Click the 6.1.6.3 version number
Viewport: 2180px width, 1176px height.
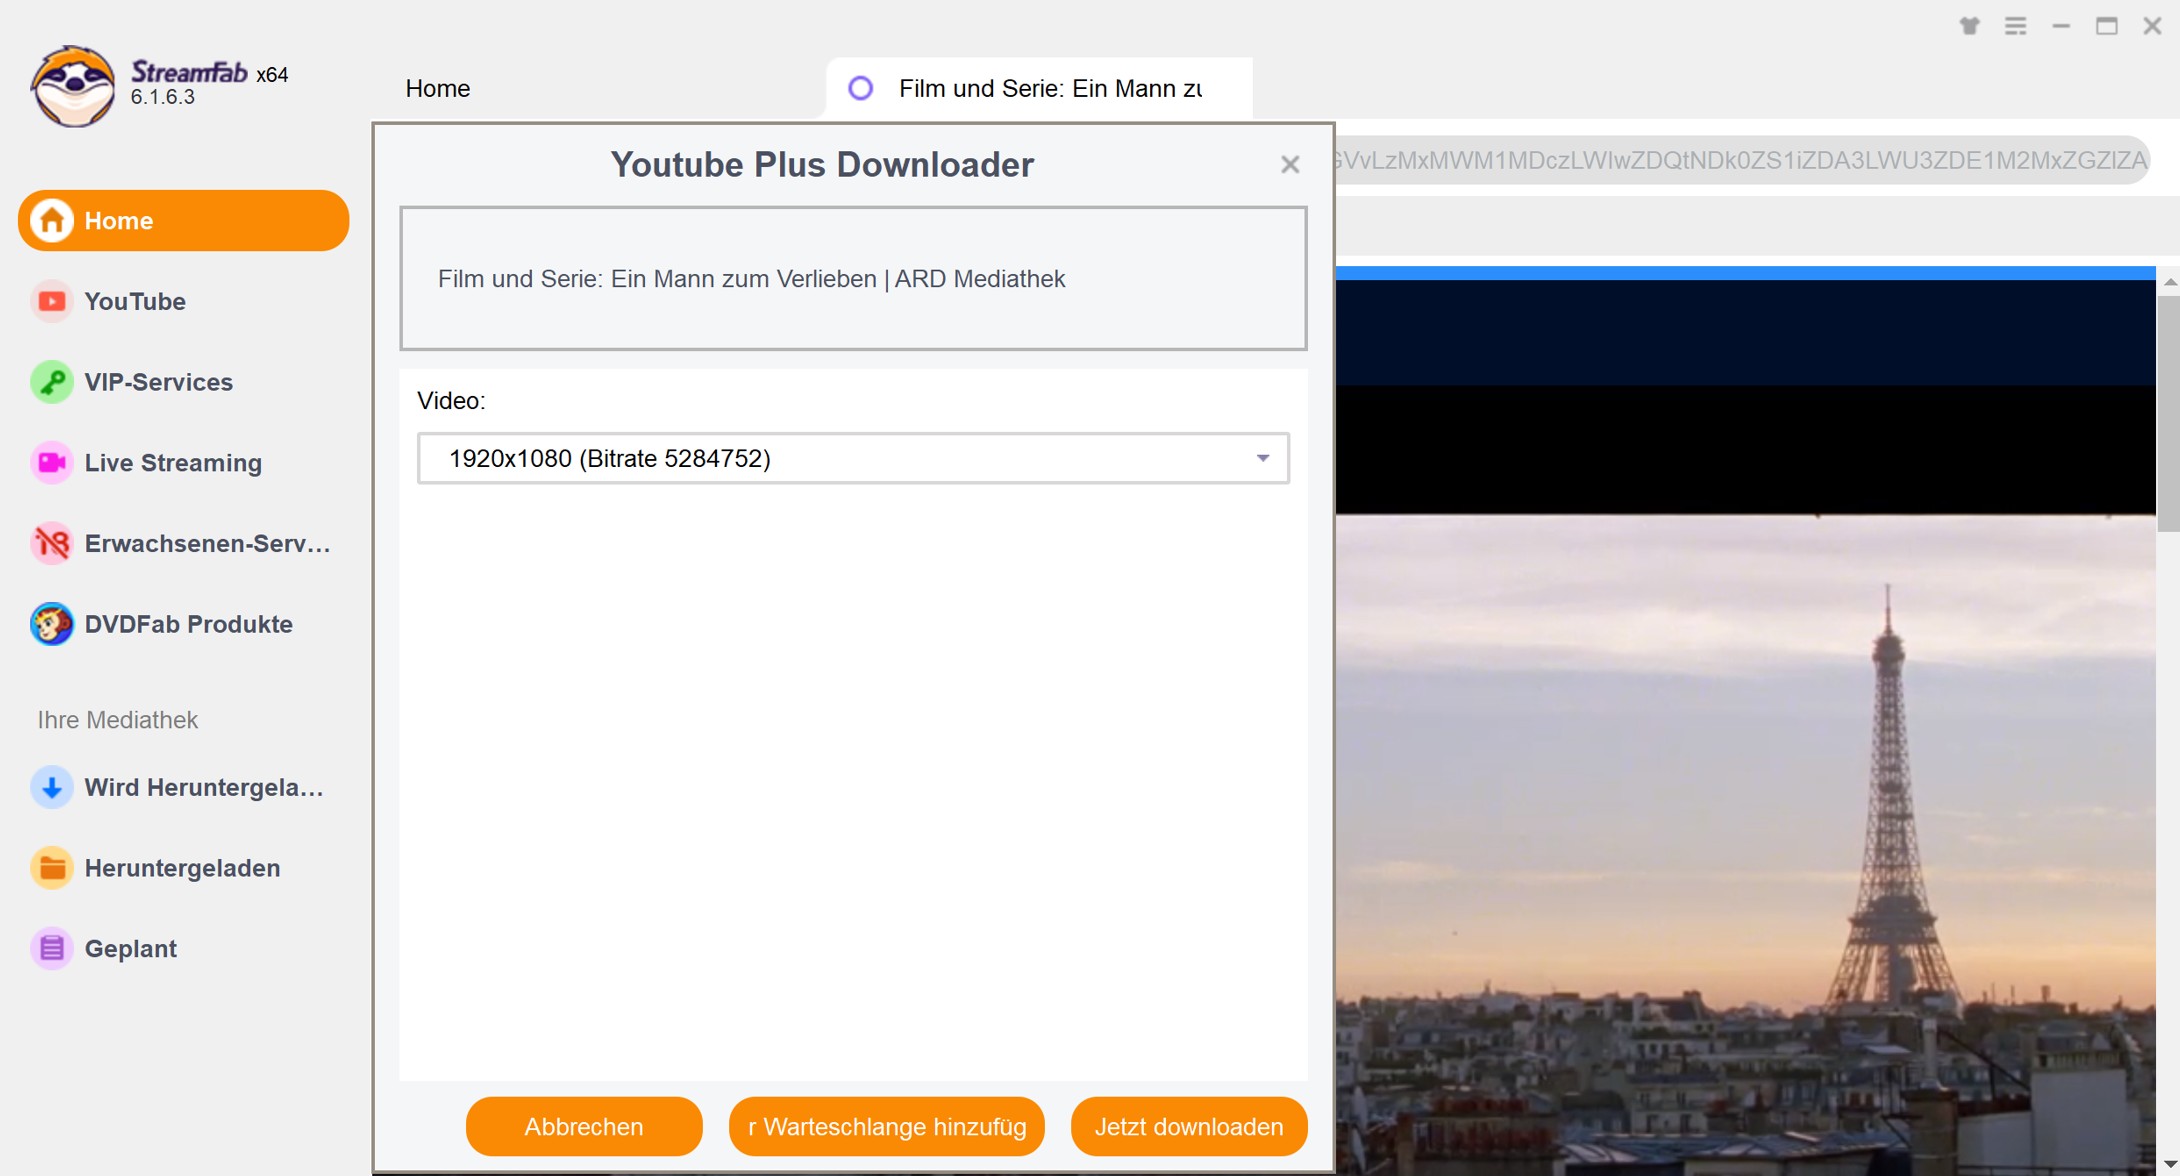(x=162, y=98)
